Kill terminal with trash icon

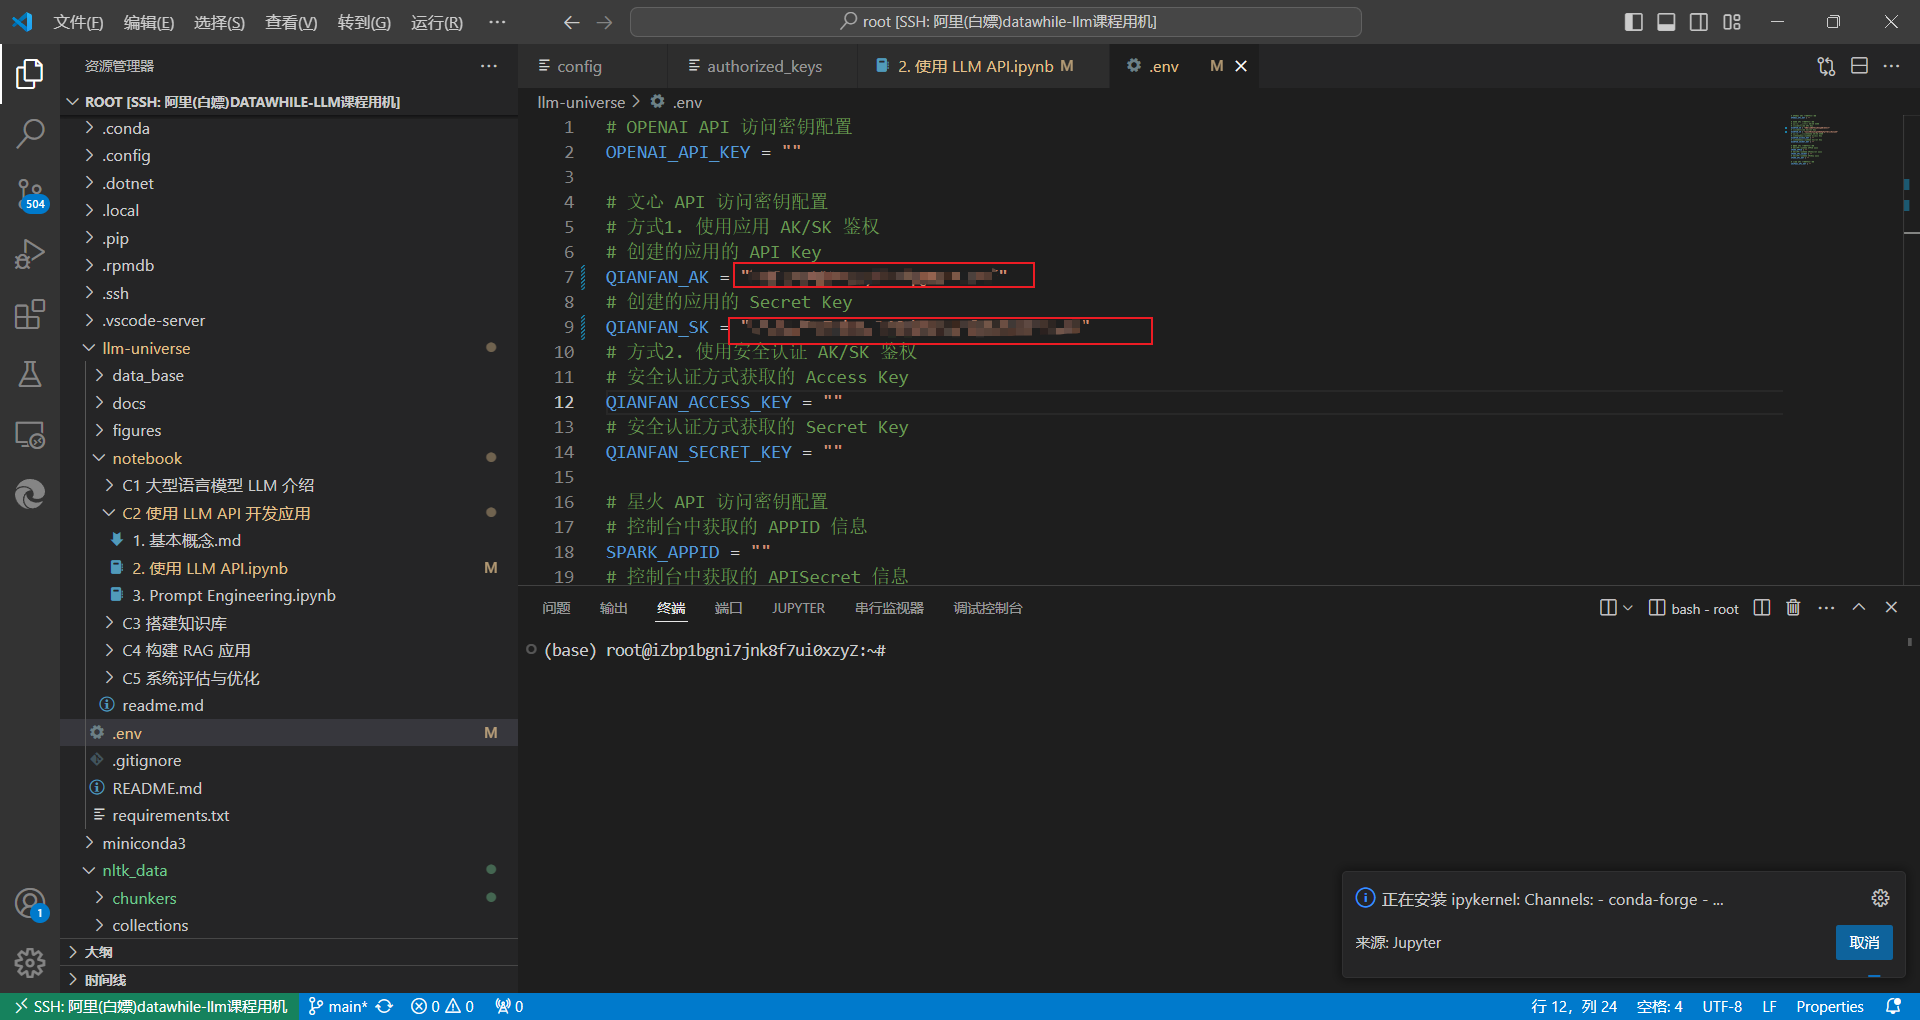click(1793, 608)
